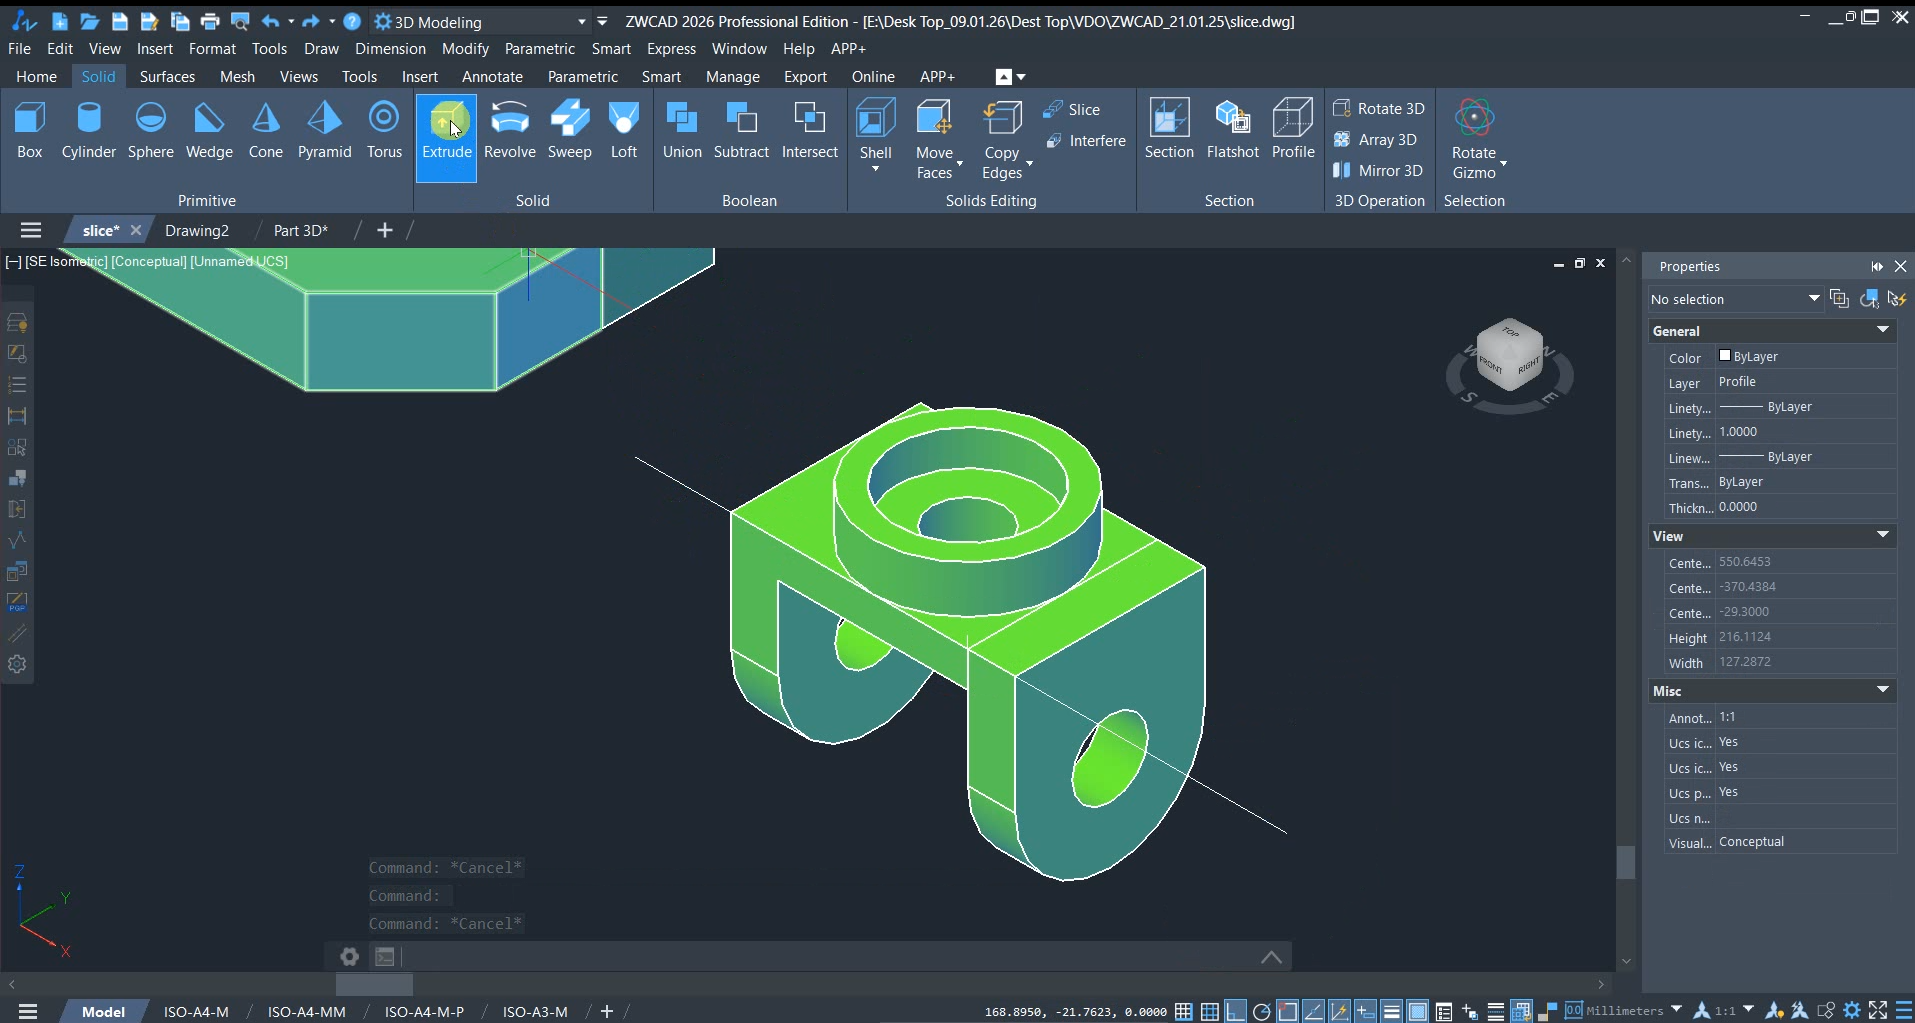Collapse the General properties section
The height and width of the screenshot is (1023, 1915).
coord(1882,330)
